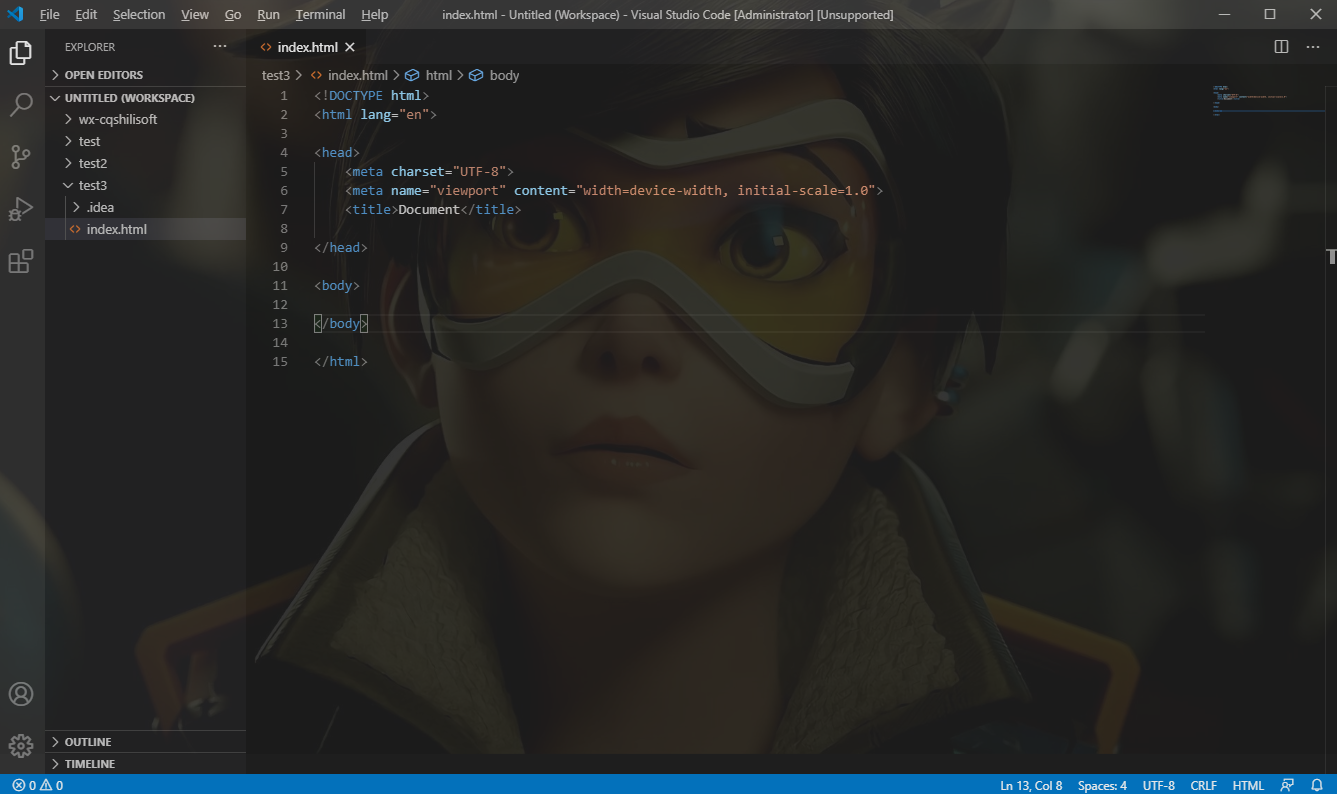Click line number 7 in gutter
The image size is (1337, 794).
[284, 210]
